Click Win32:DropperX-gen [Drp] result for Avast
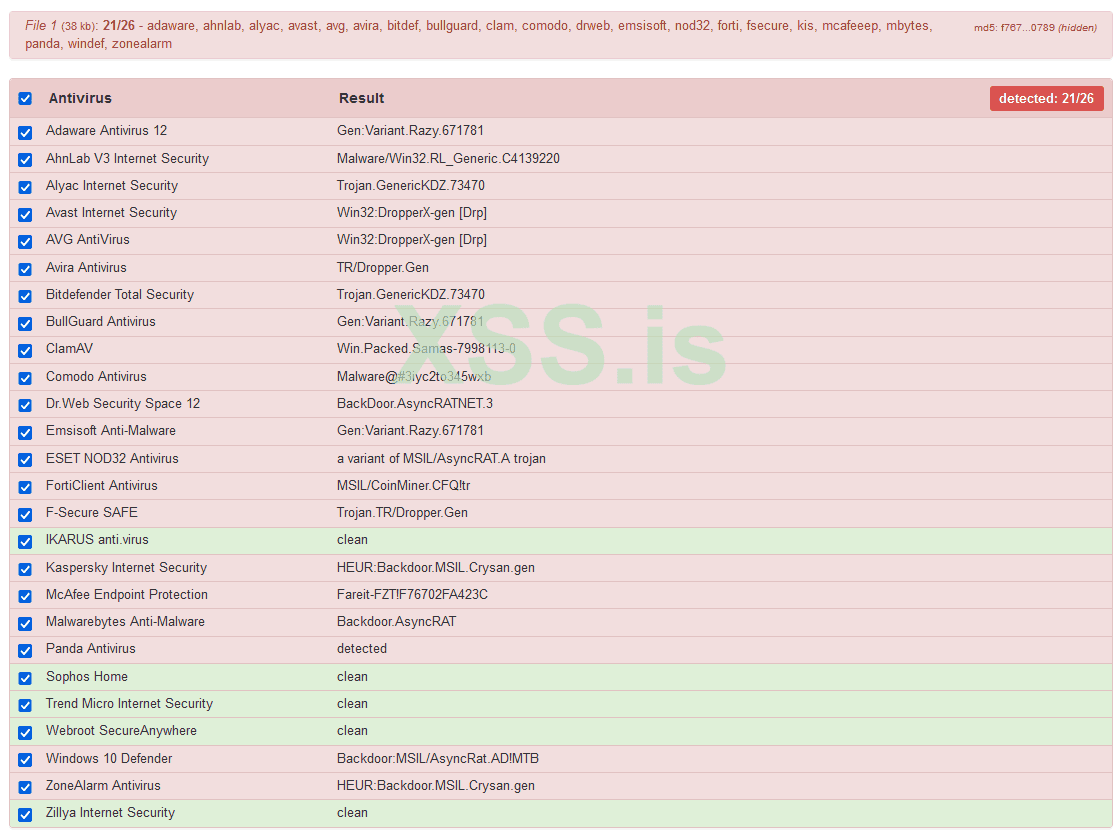 (x=412, y=212)
